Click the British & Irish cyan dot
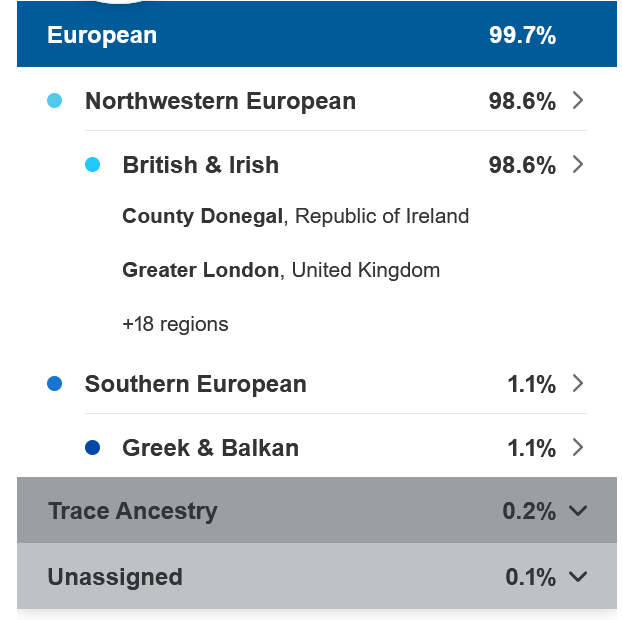The height and width of the screenshot is (620, 622). (93, 165)
